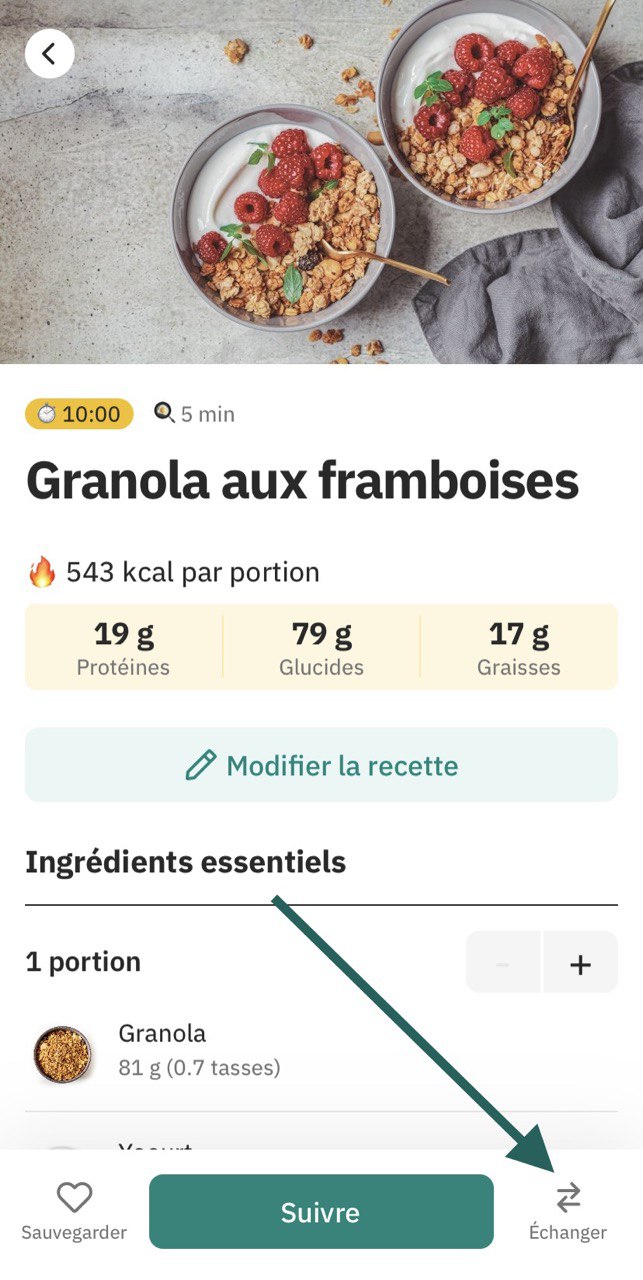643x1280 pixels.
Task: Select Modifier la recette
Action: (x=321, y=766)
